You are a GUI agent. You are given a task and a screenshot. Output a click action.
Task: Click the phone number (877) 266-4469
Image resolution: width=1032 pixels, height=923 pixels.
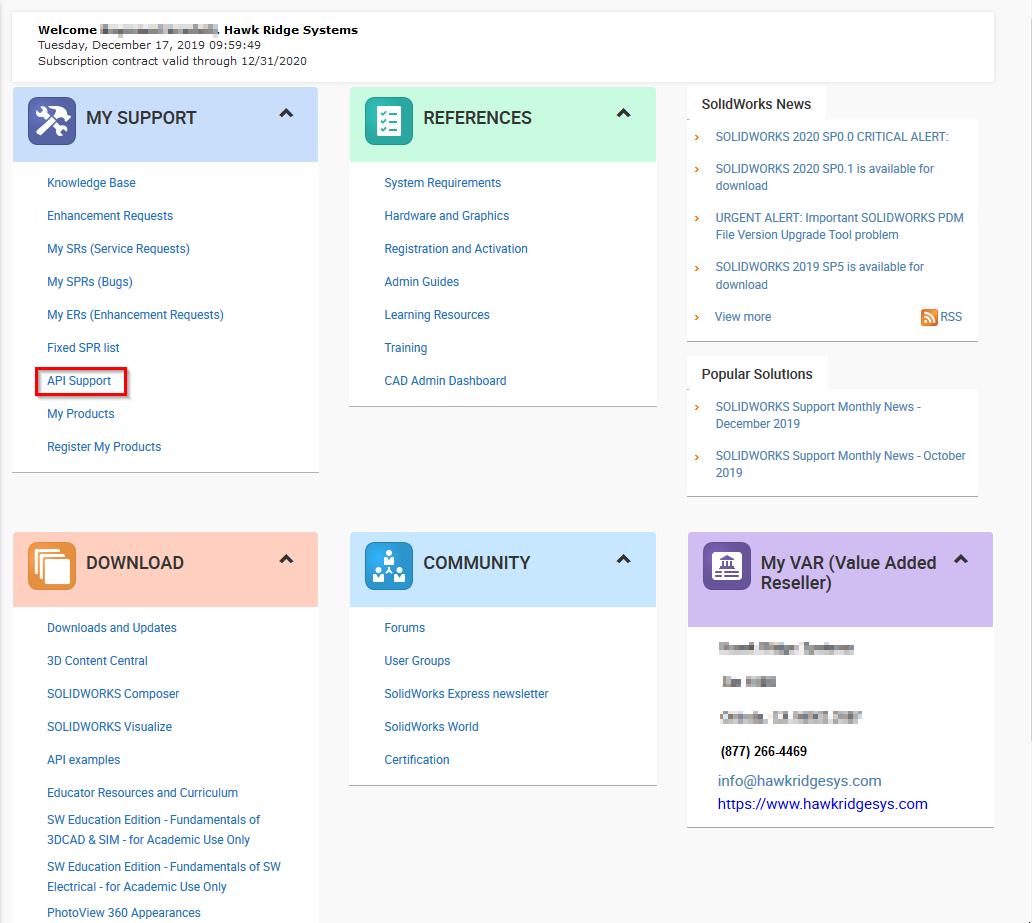(763, 751)
